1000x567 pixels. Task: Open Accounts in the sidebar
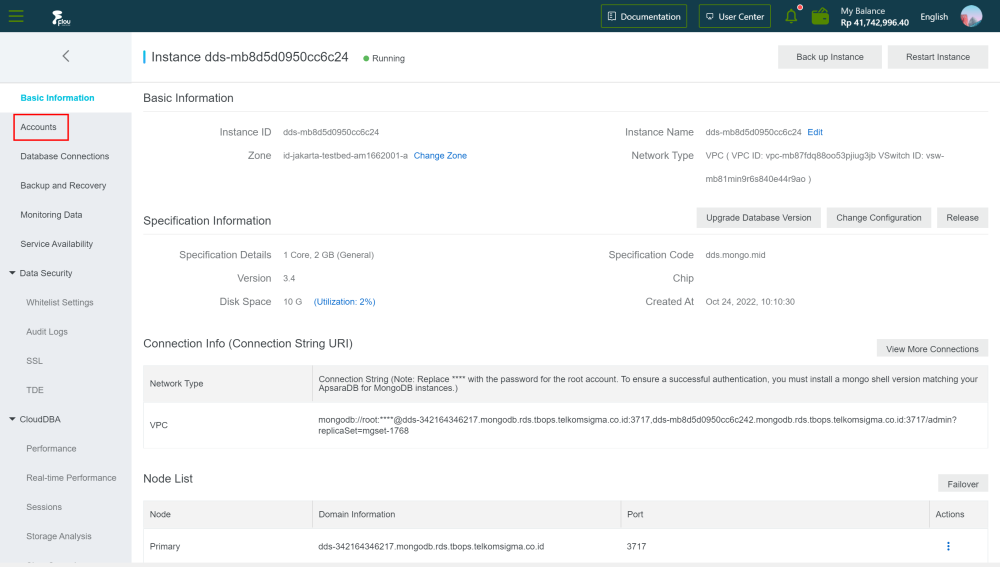(x=38, y=127)
